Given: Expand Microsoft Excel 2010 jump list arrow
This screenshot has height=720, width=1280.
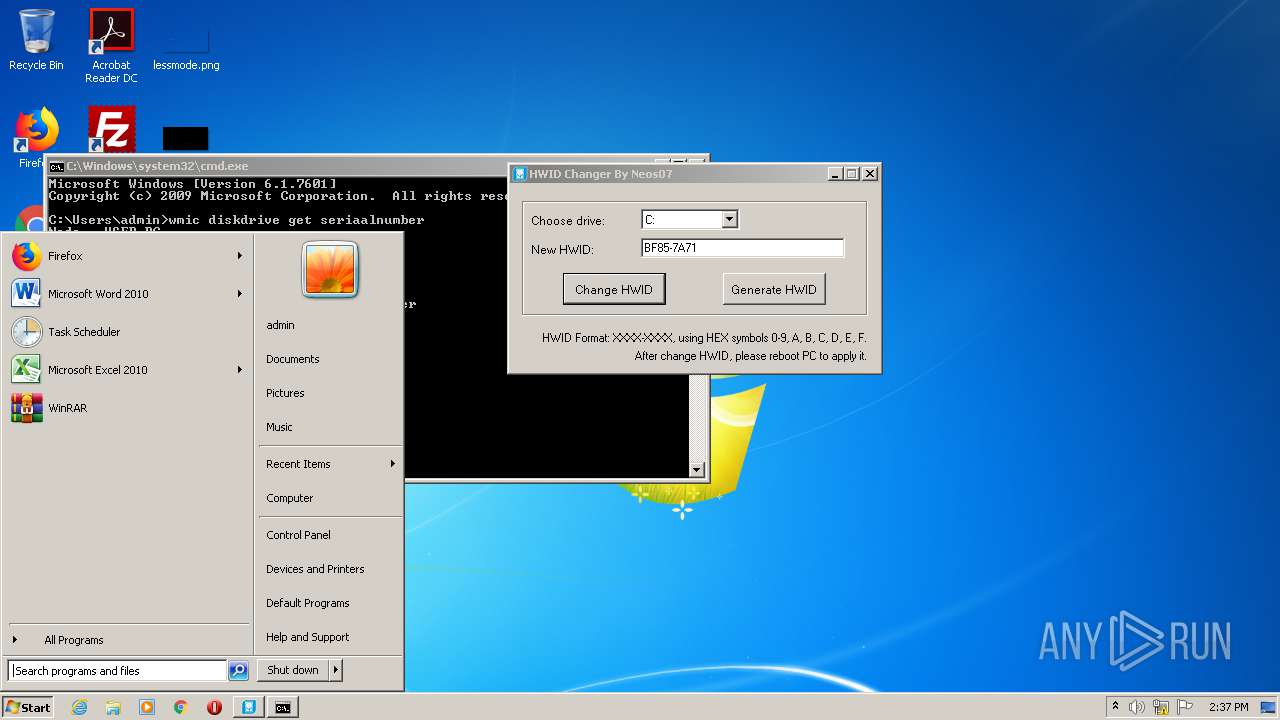Looking at the screenshot, I should pos(240,370).
